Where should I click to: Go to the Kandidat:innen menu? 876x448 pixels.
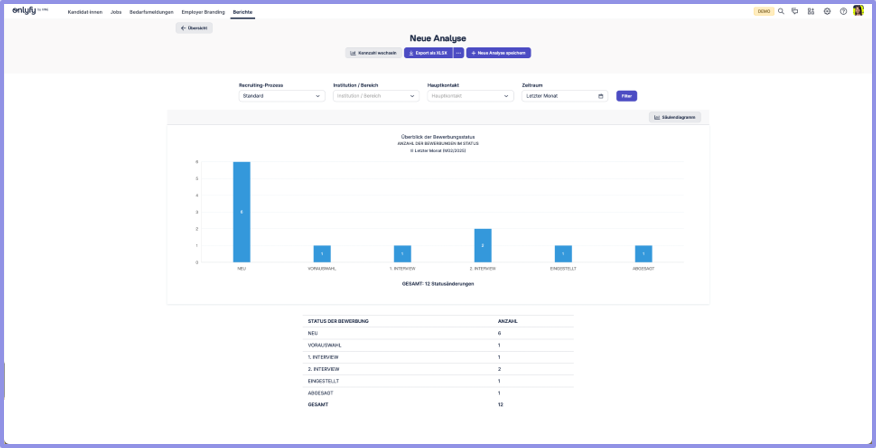tap(85, 12)
